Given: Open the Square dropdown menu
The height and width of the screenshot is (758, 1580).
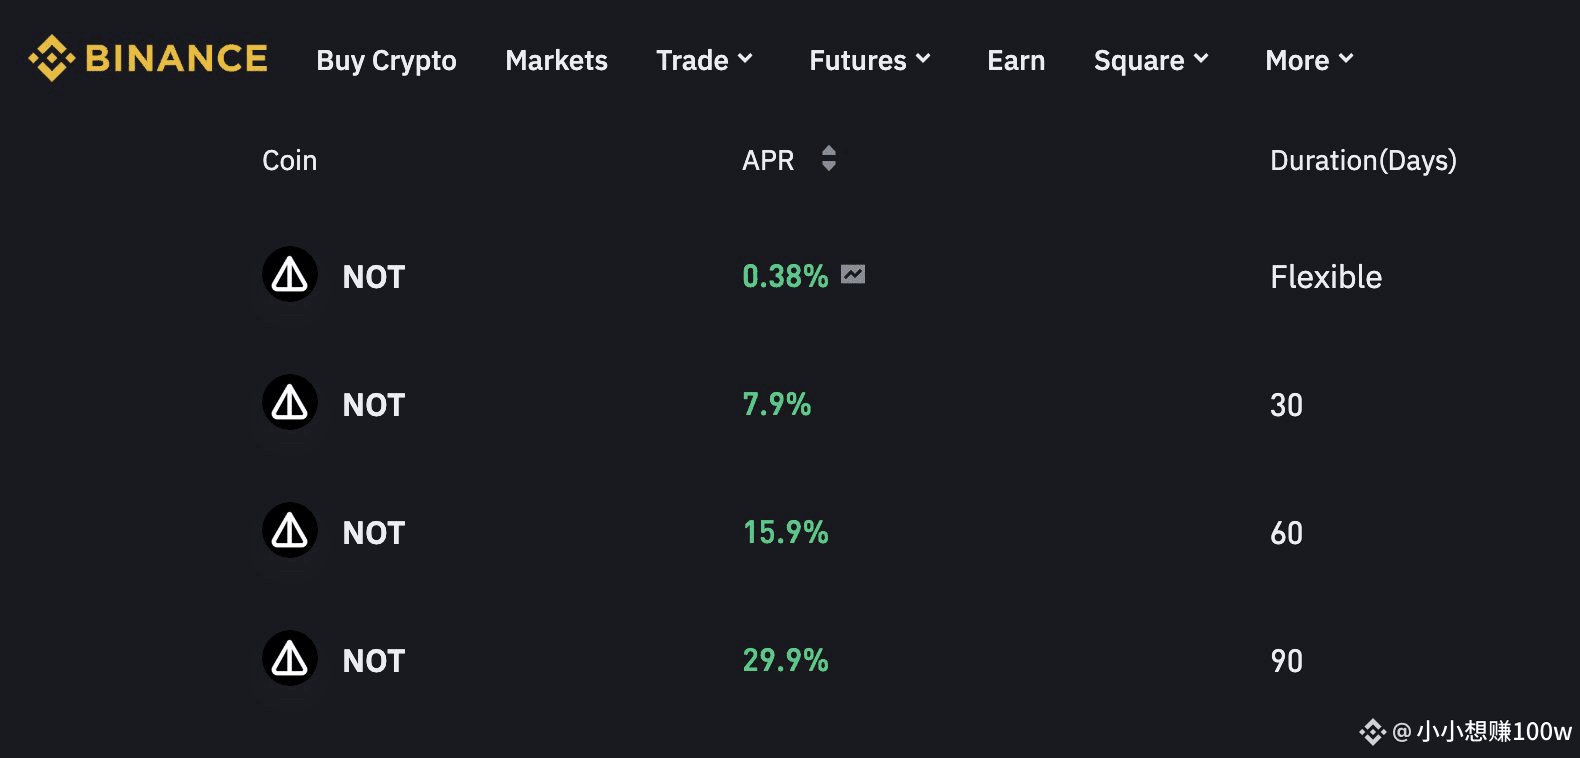Looking at the screenshot, I should pyautogui.click(x=1151, y=60).
